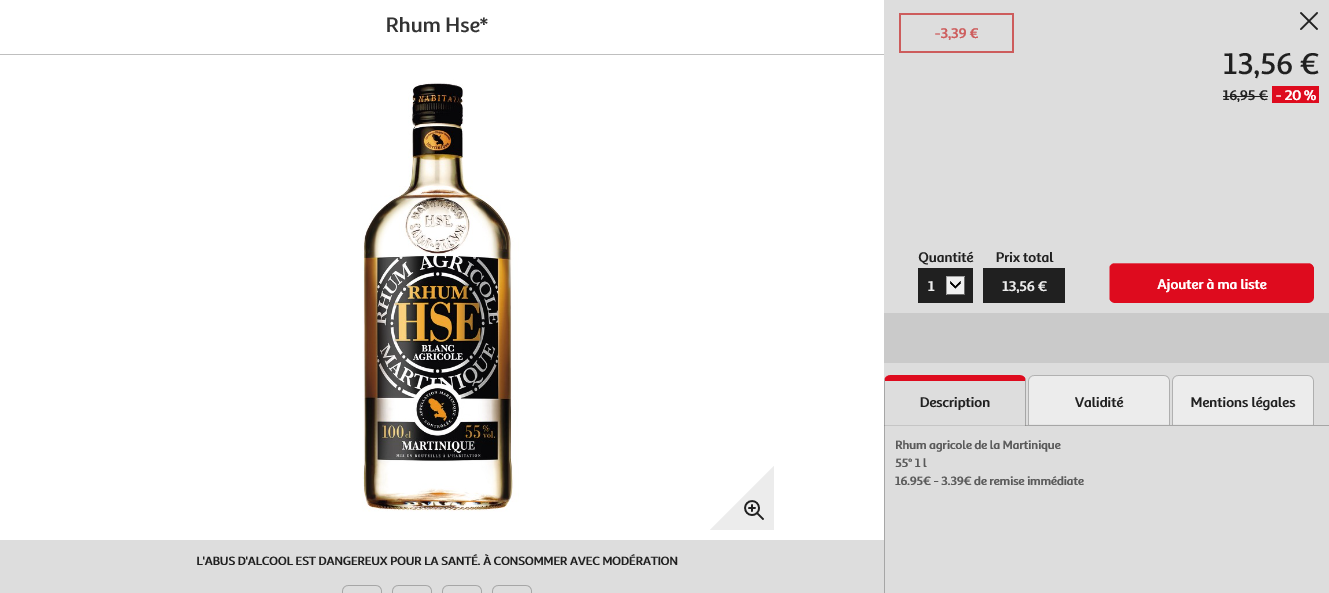This screenshot has height=593, width=1329.
Task: Click the Rhum agricole de la Martinique description
Action: (x=978, y=445)
